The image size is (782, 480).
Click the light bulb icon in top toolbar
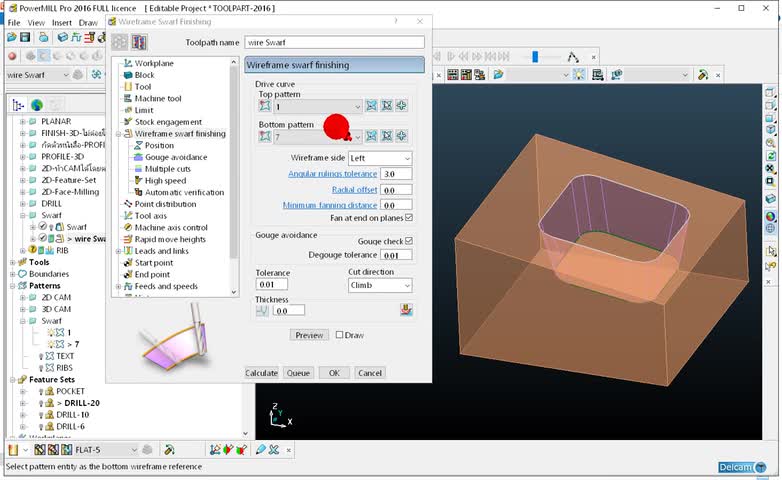(579, 75)
